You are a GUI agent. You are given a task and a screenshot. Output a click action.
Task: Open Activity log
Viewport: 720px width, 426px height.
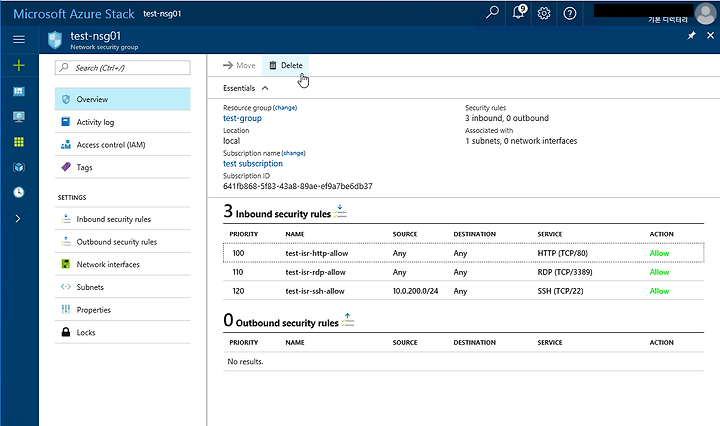pyautogui.click(x=123, y=122)
